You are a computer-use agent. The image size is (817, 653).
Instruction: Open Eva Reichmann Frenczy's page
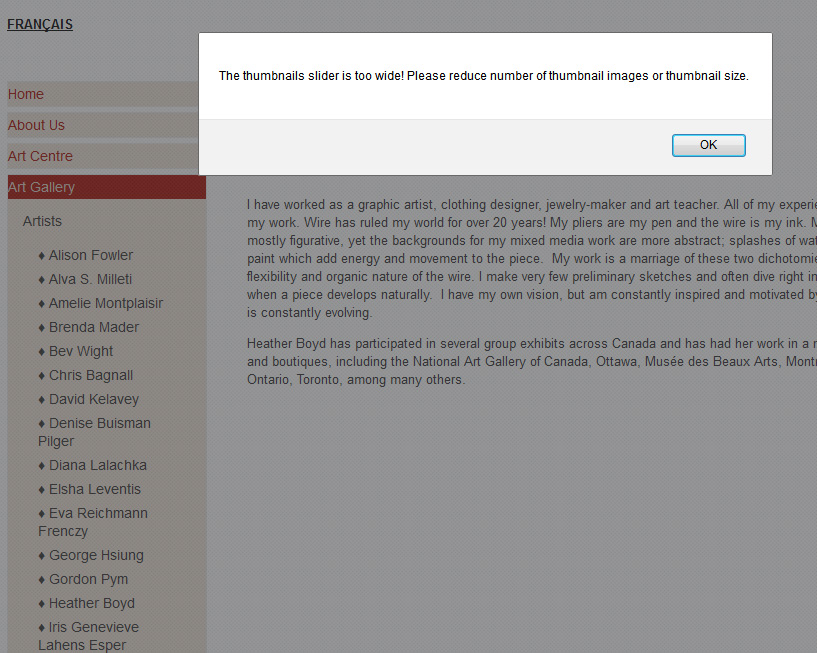[93, 522]
